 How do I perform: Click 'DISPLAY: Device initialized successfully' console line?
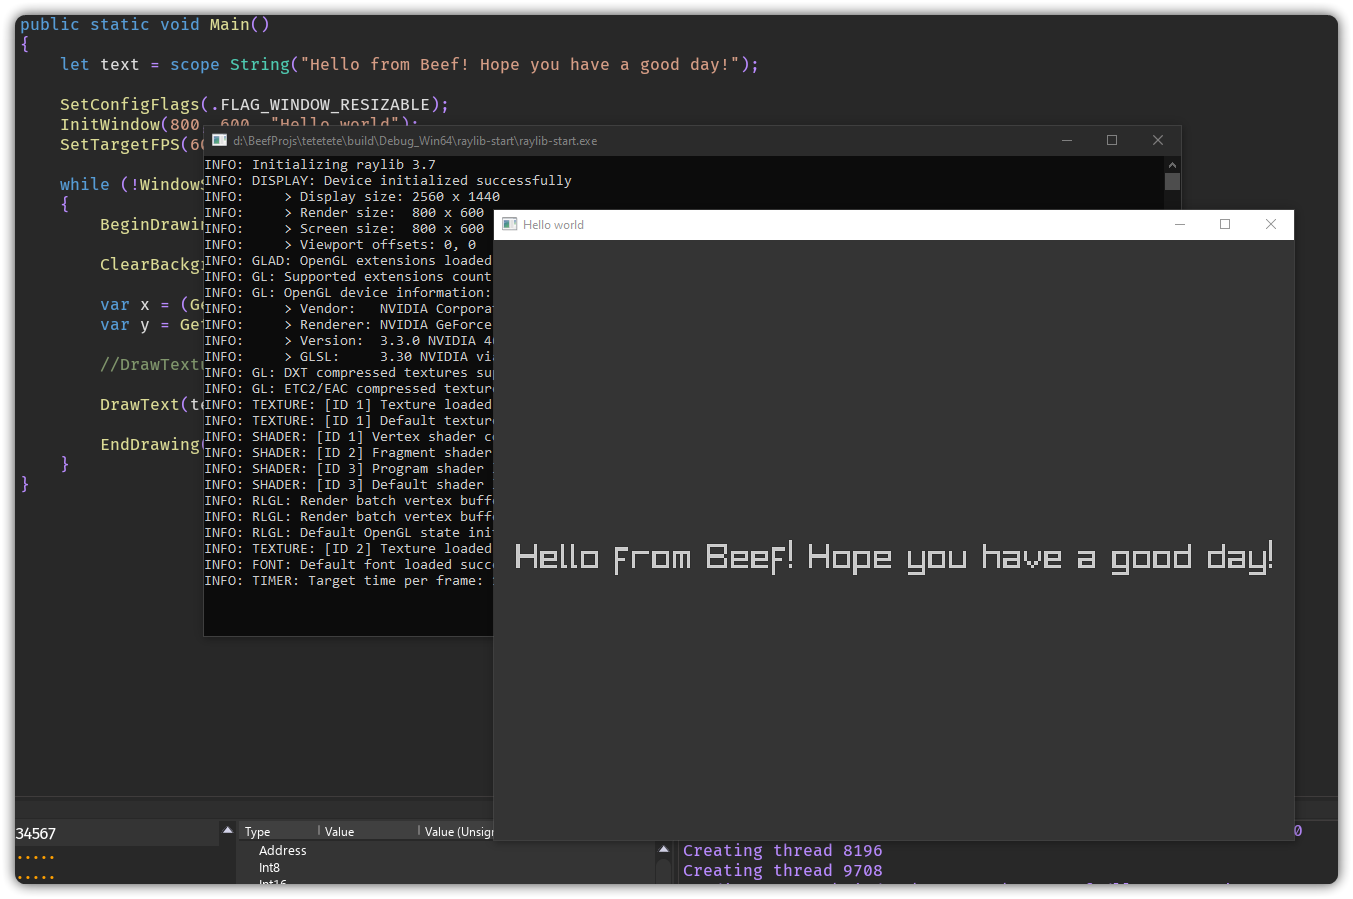pos(388,181)
